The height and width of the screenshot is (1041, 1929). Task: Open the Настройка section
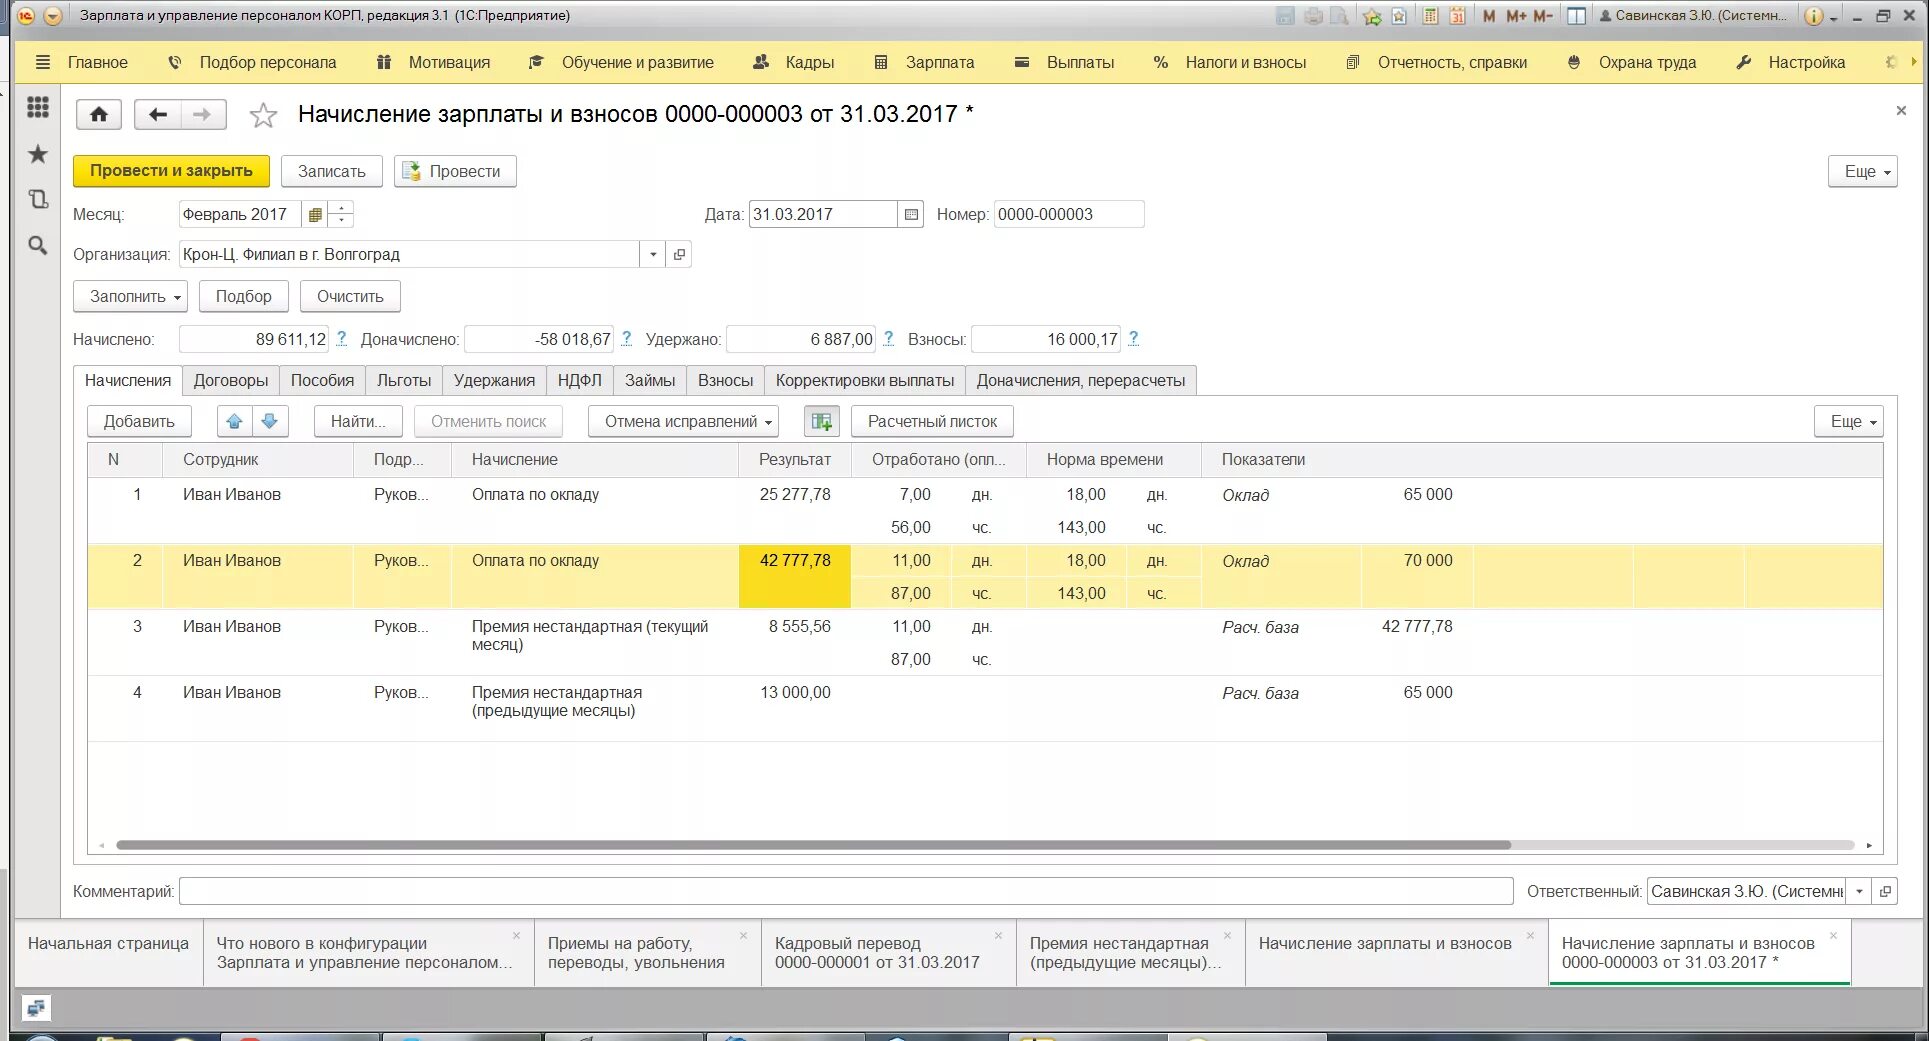coord(1790,62)
